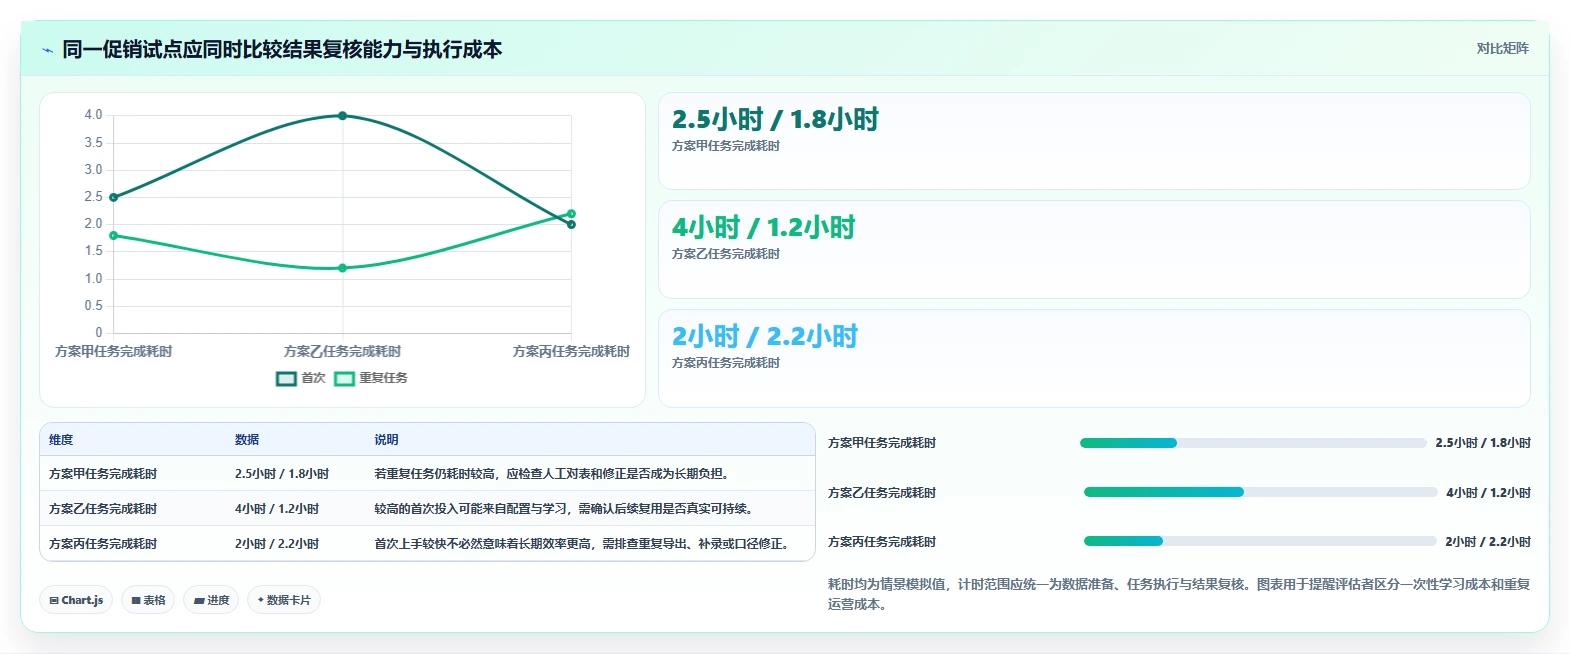Click the lightning icon beside the card title
This screenshot has height=654, width=1570.
coord(47,50)
